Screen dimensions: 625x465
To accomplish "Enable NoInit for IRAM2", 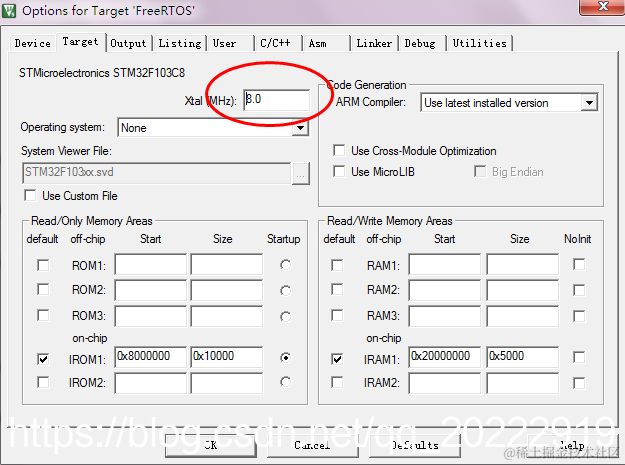I will tap(579, 383).
